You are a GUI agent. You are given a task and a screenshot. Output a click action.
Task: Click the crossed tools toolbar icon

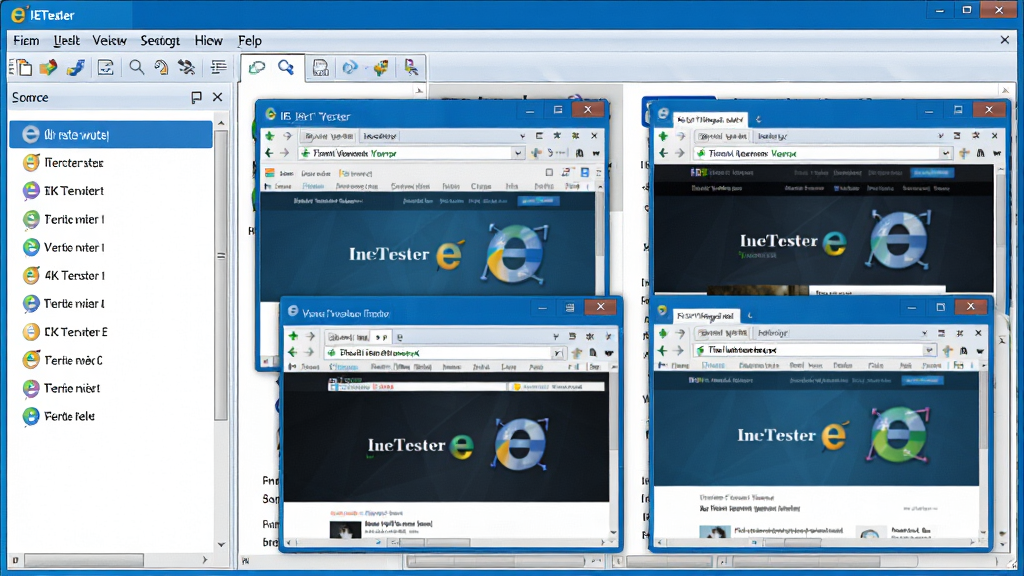[187, 67]
